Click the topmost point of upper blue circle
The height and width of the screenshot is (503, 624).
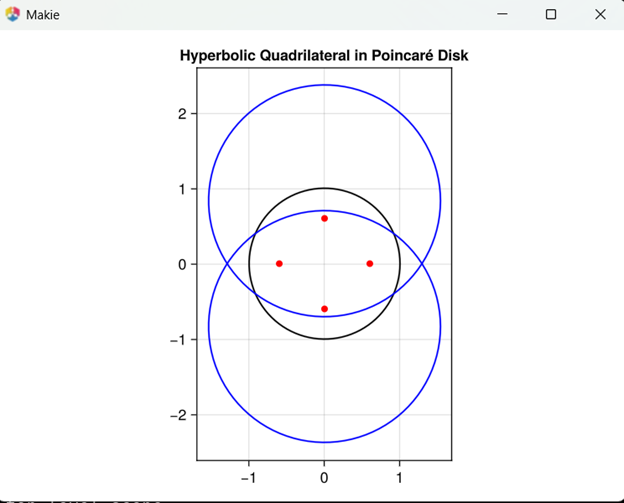[324, 85]
